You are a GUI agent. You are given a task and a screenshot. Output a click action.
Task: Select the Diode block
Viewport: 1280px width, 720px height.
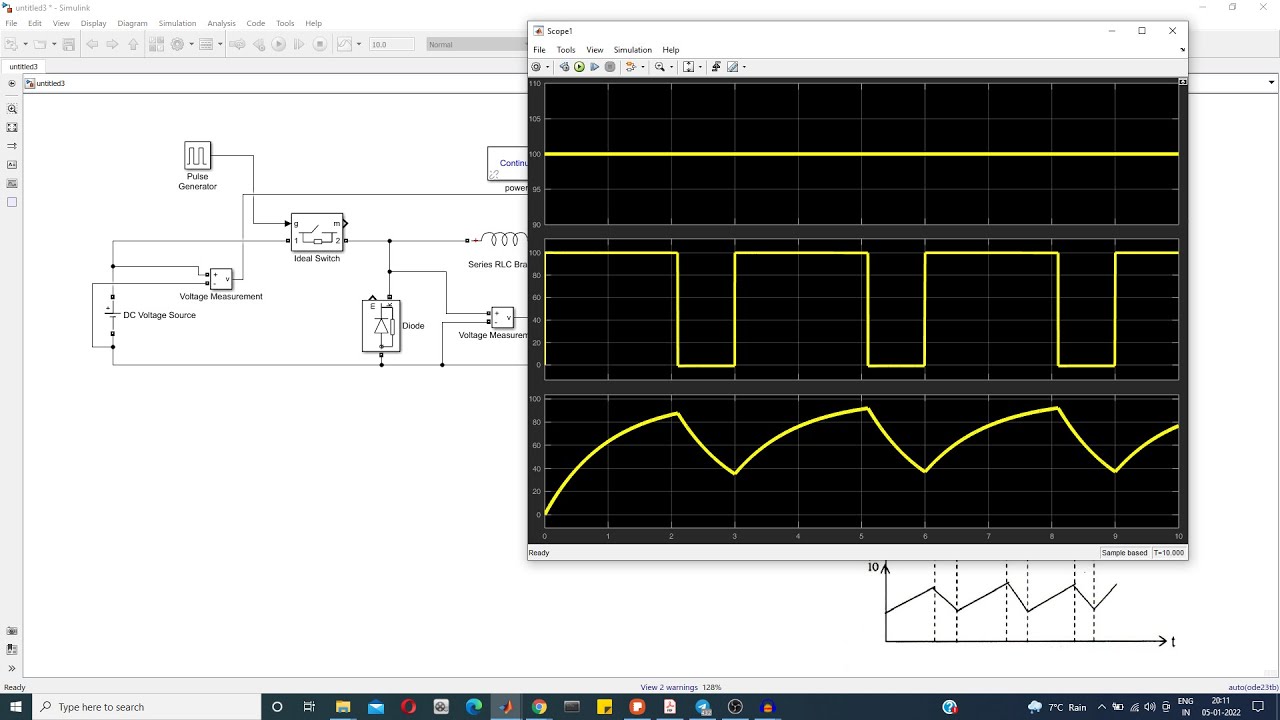382,326
